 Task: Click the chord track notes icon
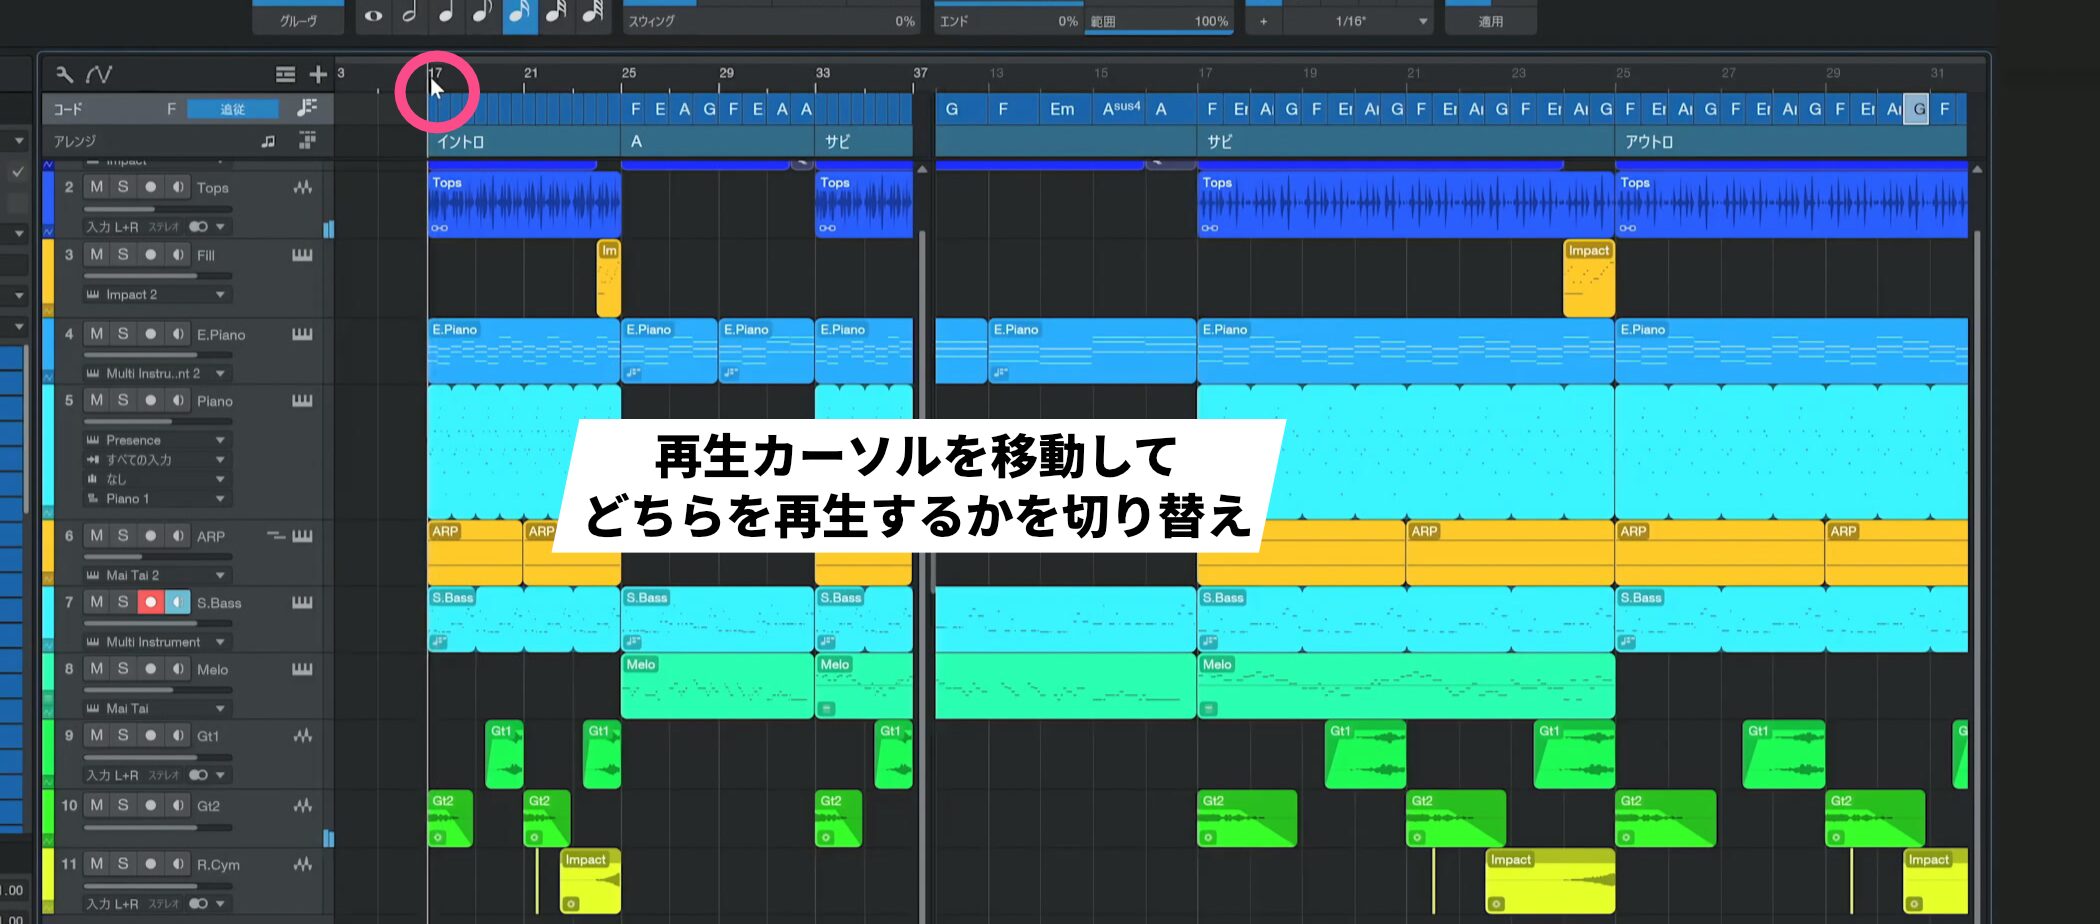307,108
